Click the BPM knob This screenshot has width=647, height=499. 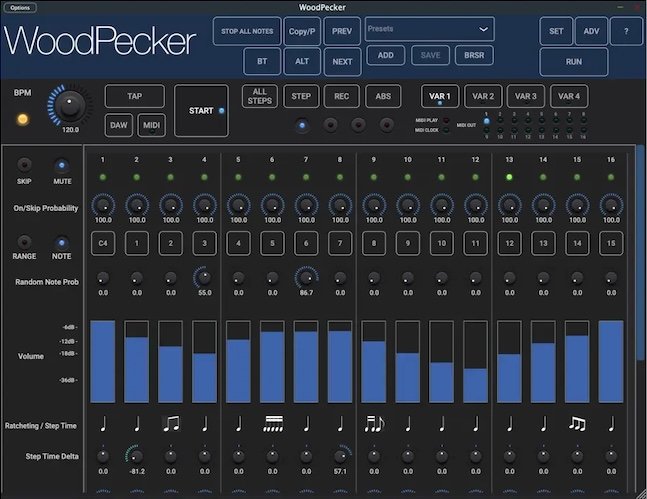pyautogui.click(x=69, y=106)
